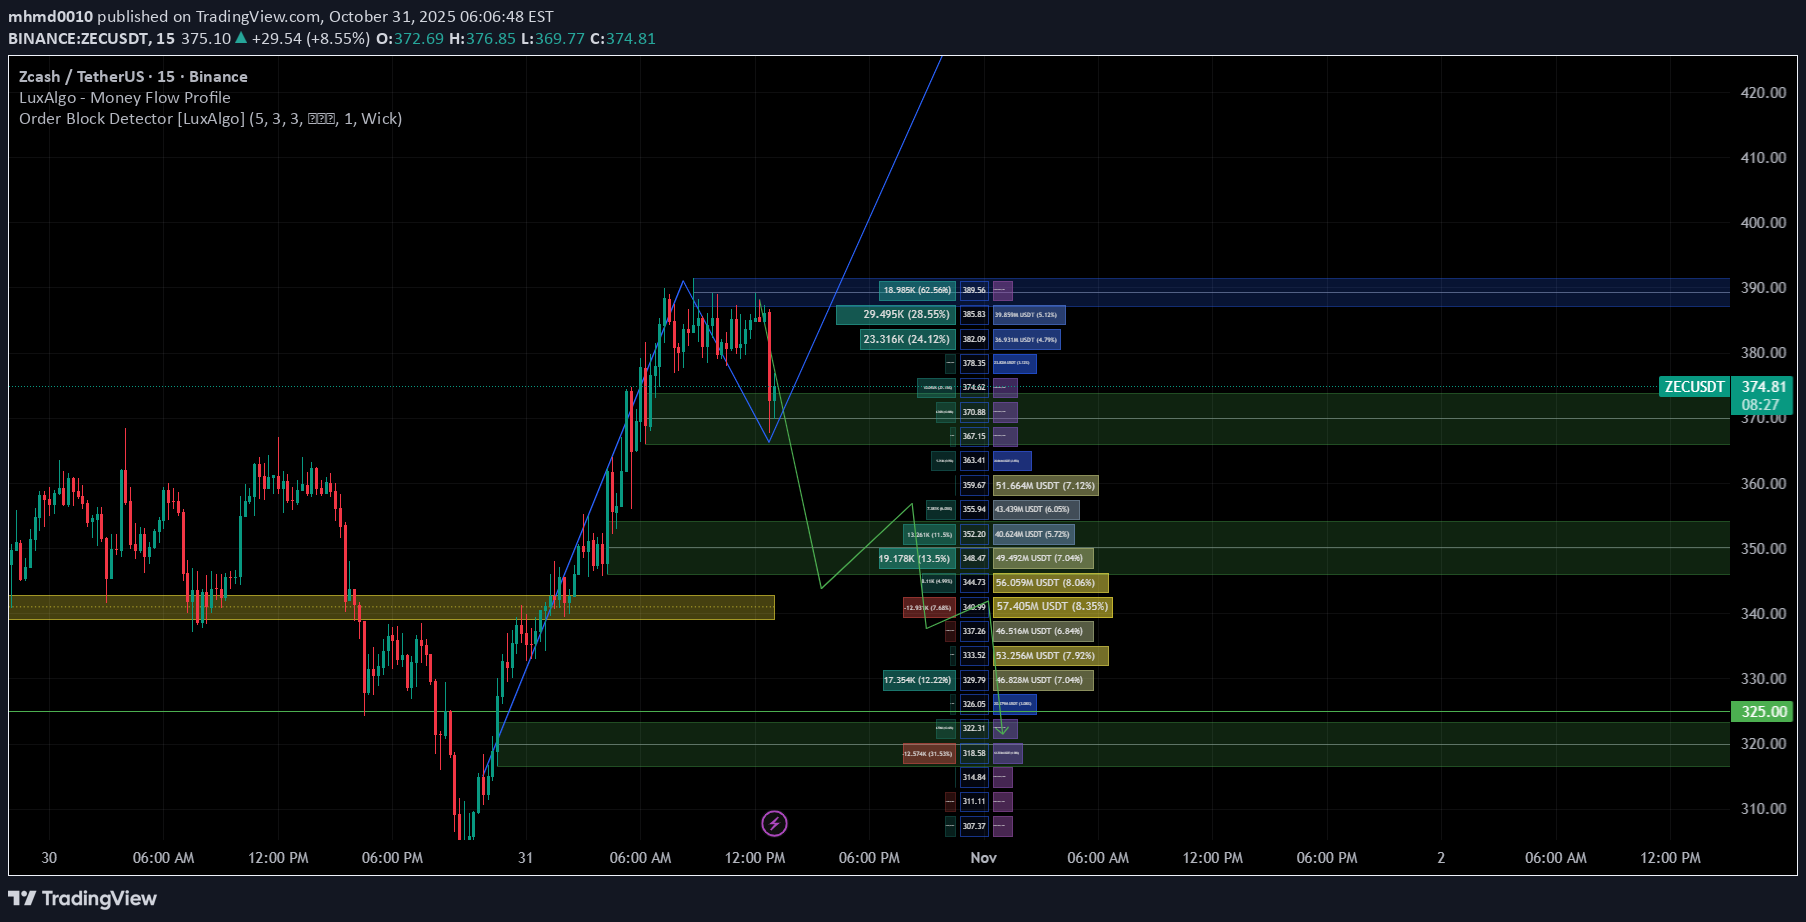This screenshot has width=1806, height=922.
Task: Select the 56.059M USDT (8.06%) profile bar
Action: [x=1050, y=582]
